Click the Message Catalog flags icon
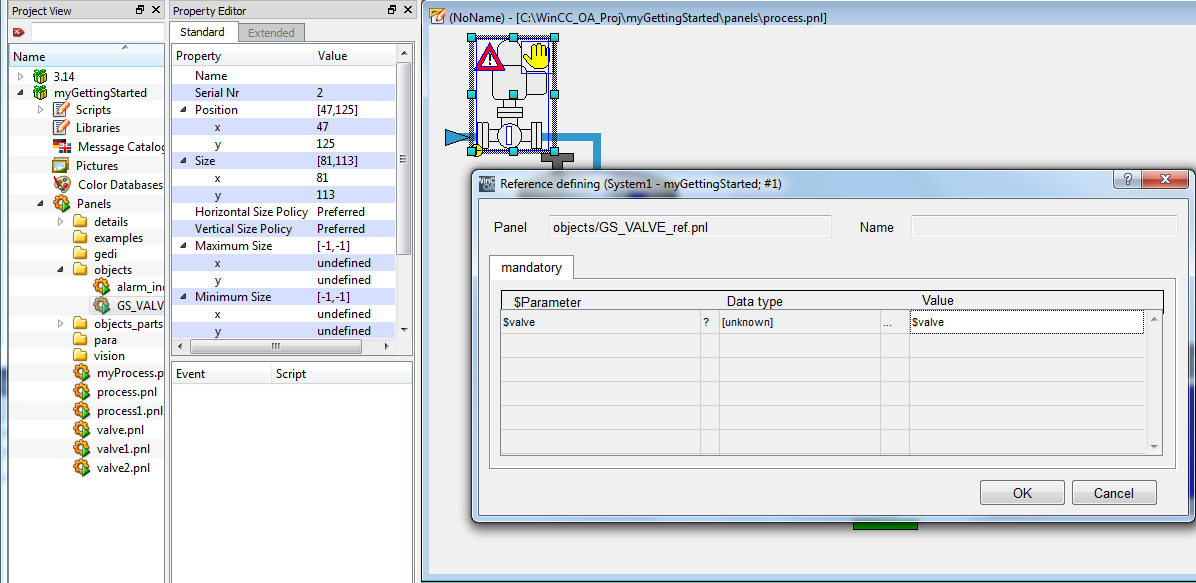Viewport: 1196px width, 583px height. (61, 147)
